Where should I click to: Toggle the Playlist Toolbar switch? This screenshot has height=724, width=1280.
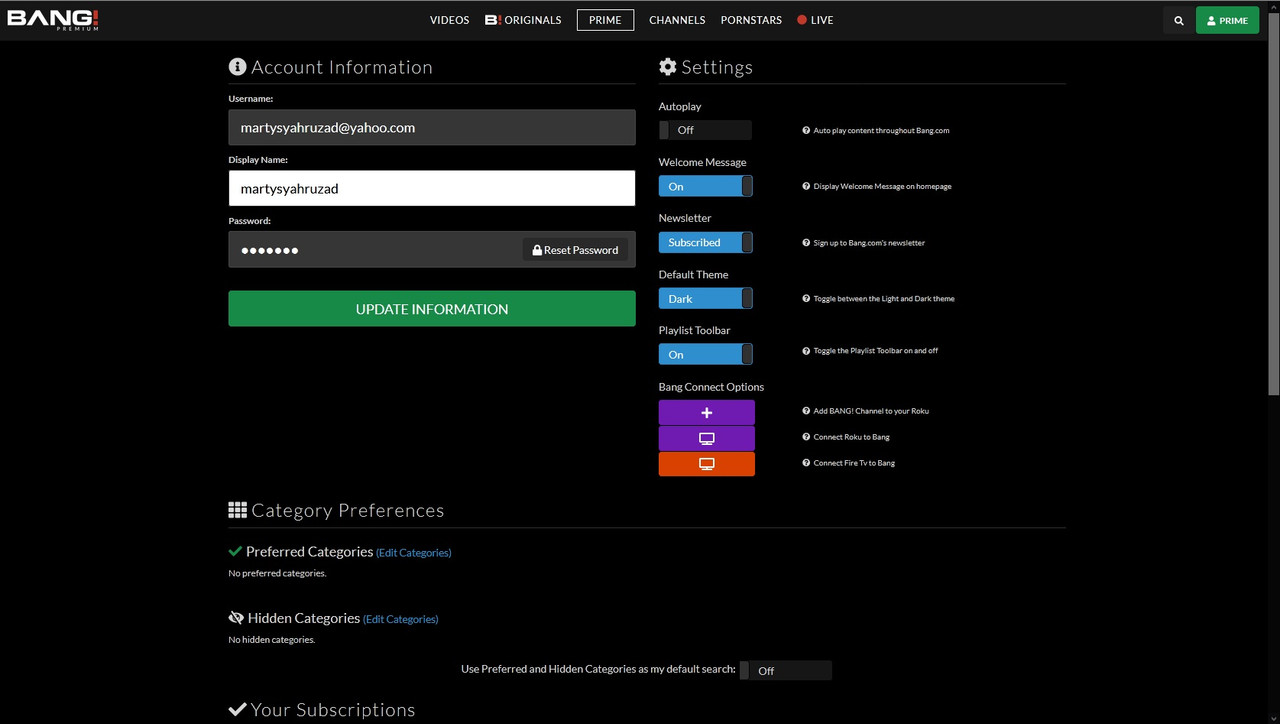tap(706, 354)
